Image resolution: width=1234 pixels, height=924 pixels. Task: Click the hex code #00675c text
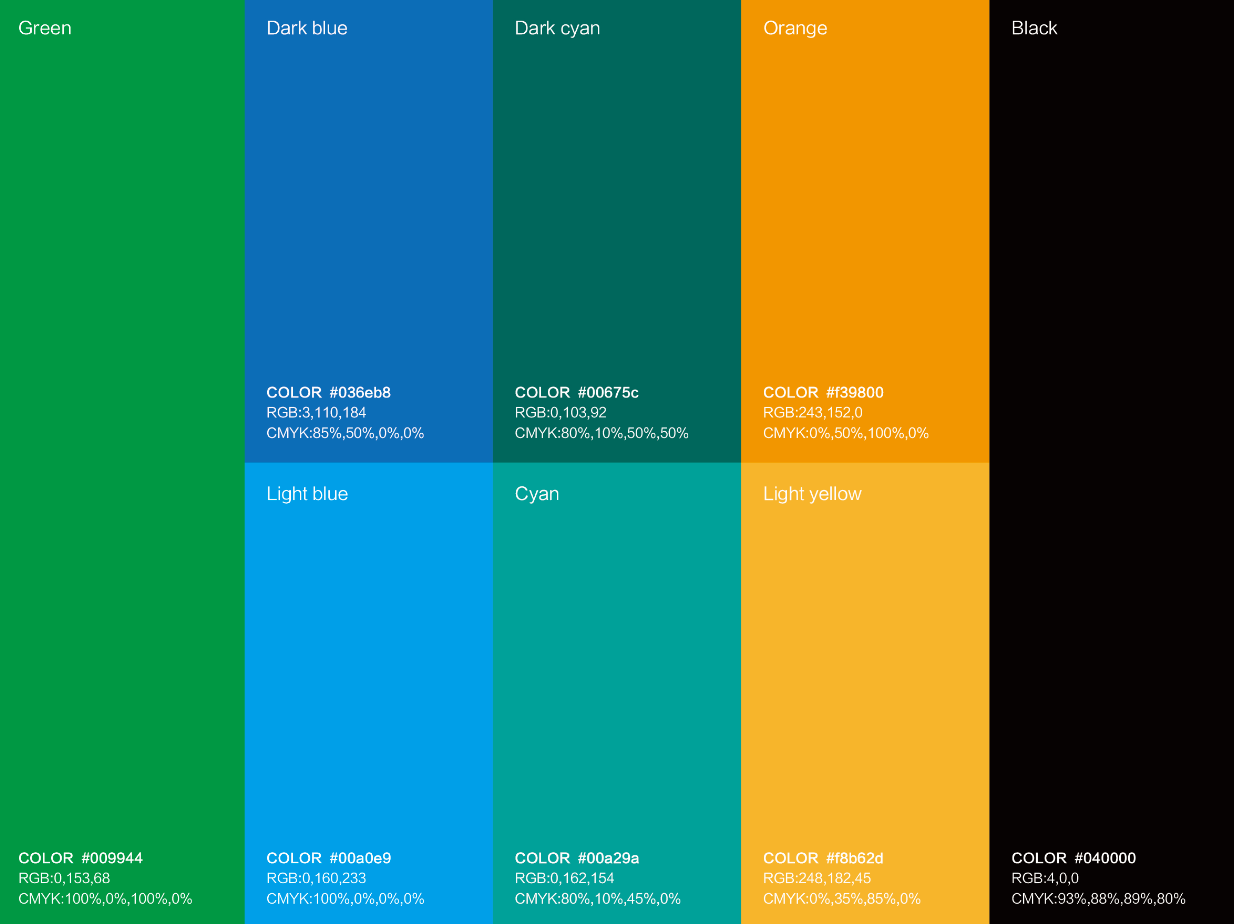pyautogui.click(x=607, y=393)
